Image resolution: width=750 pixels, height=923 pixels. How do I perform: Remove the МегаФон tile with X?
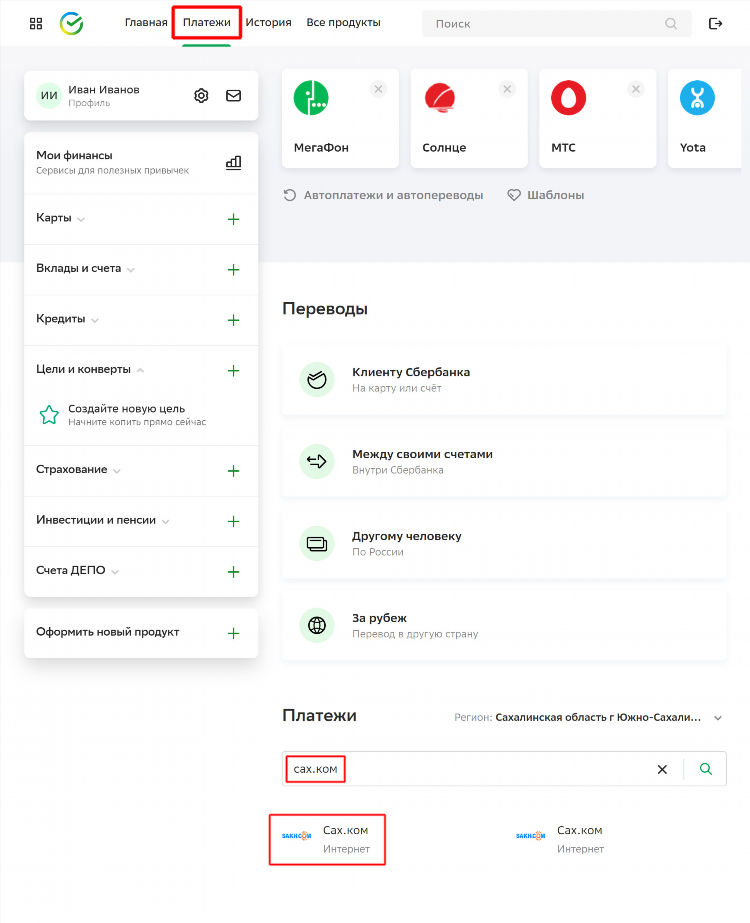tap(379, 89)
